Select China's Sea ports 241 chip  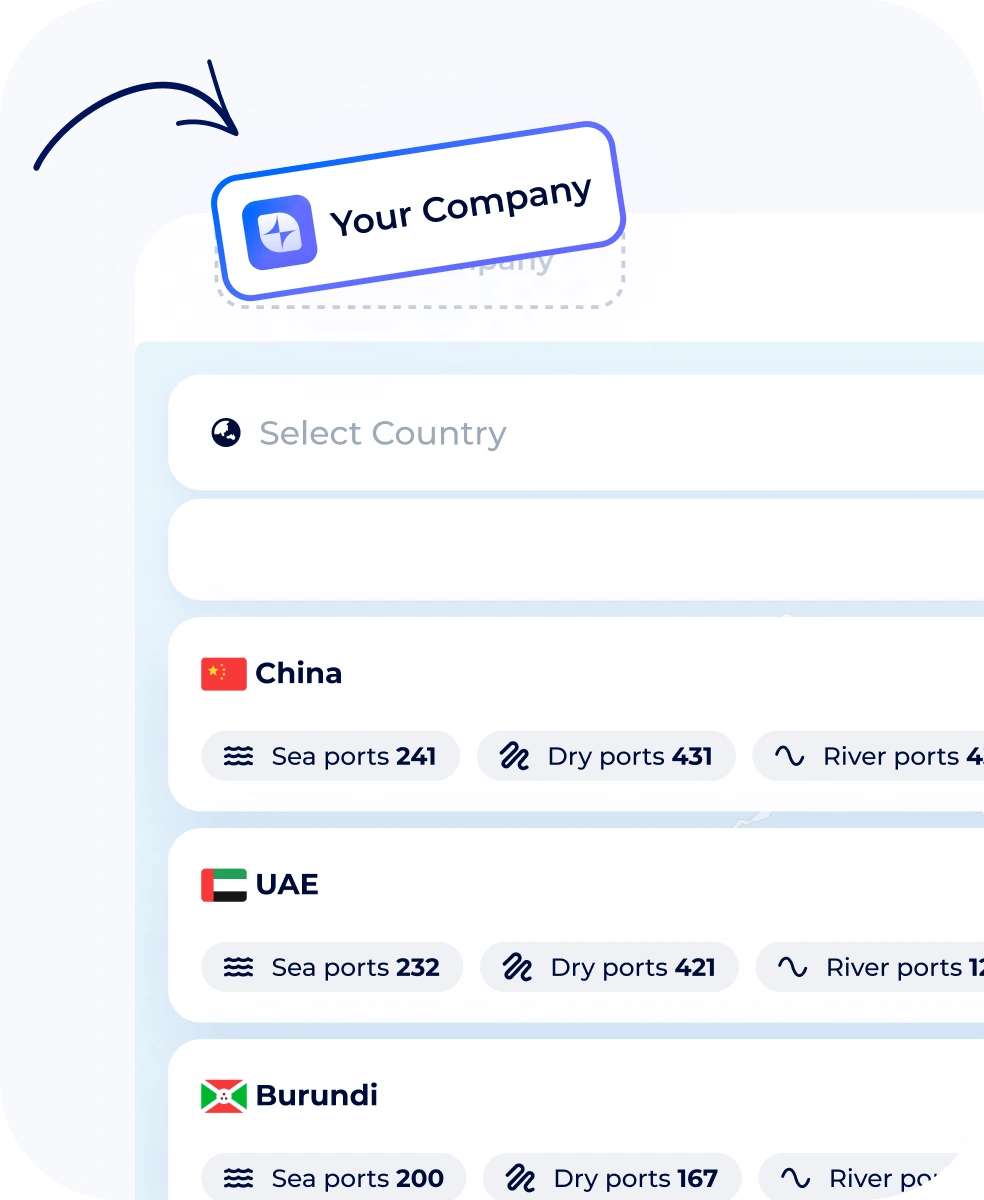pos(330,757)
